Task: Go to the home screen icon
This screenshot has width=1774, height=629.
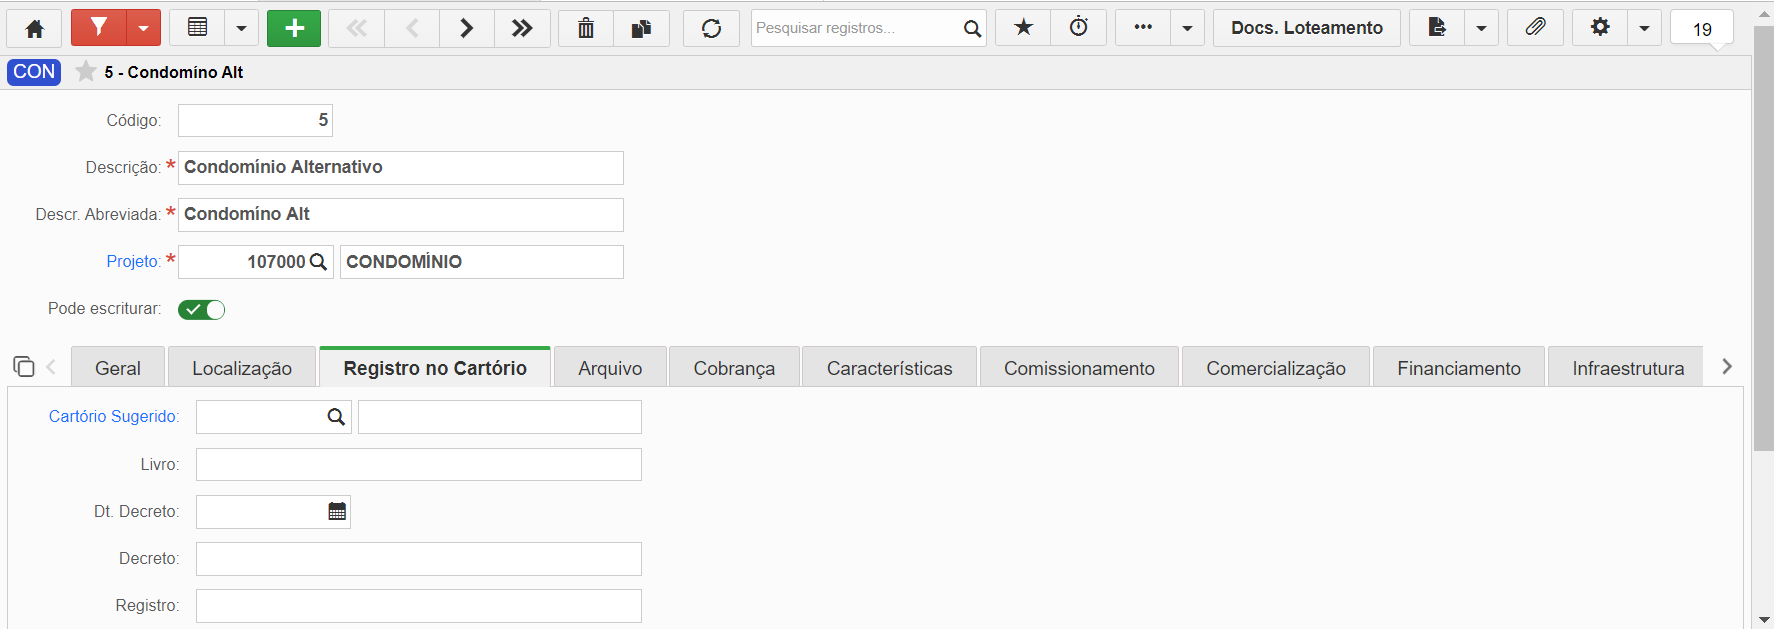Action: 34,28
